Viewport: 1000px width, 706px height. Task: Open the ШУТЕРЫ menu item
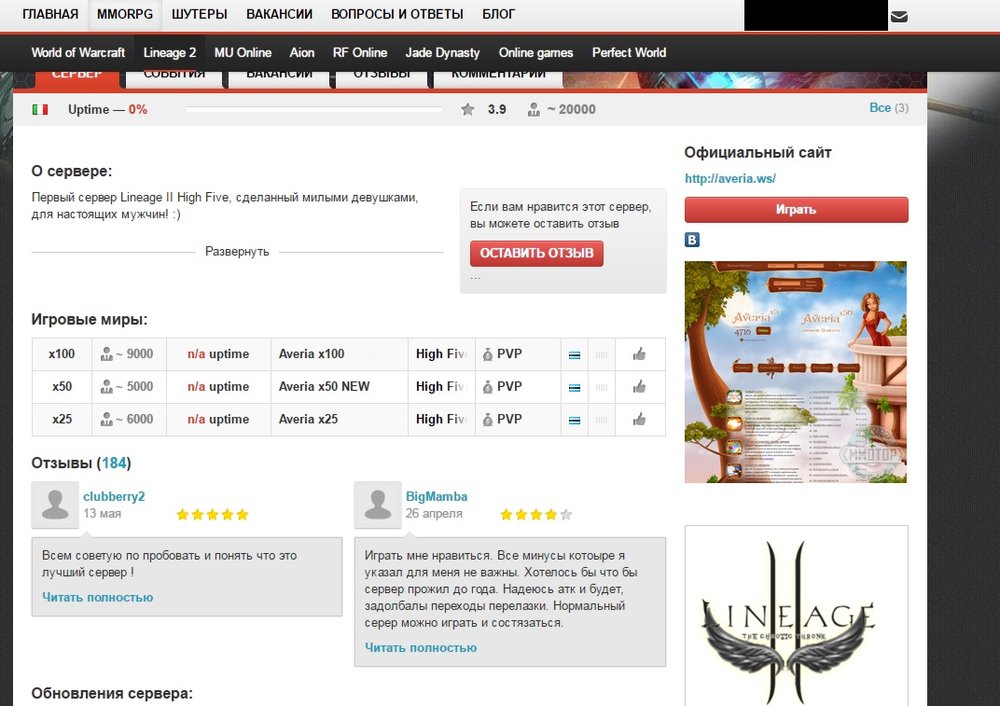point(199,15)
